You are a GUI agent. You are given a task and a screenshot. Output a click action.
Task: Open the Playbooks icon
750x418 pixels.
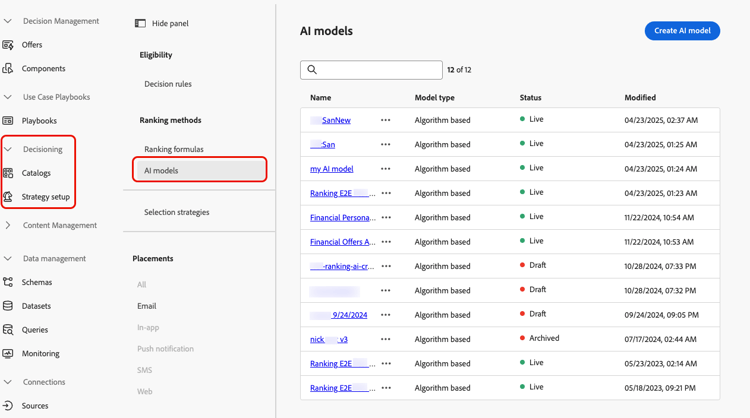point(8,121)
